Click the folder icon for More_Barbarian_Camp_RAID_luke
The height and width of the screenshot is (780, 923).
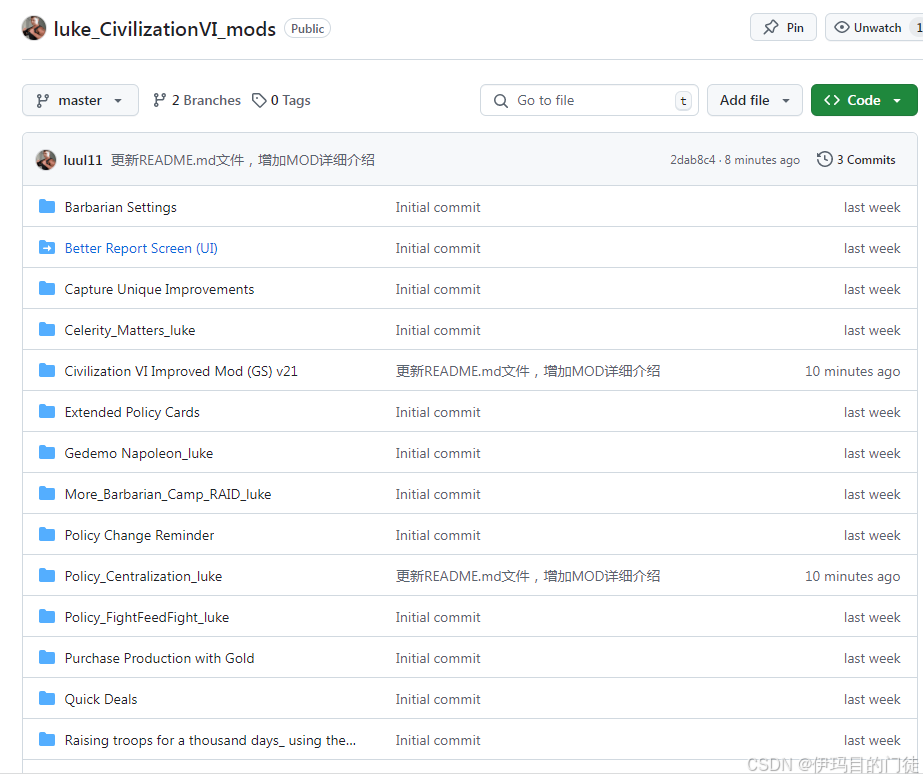pos(47,493)
